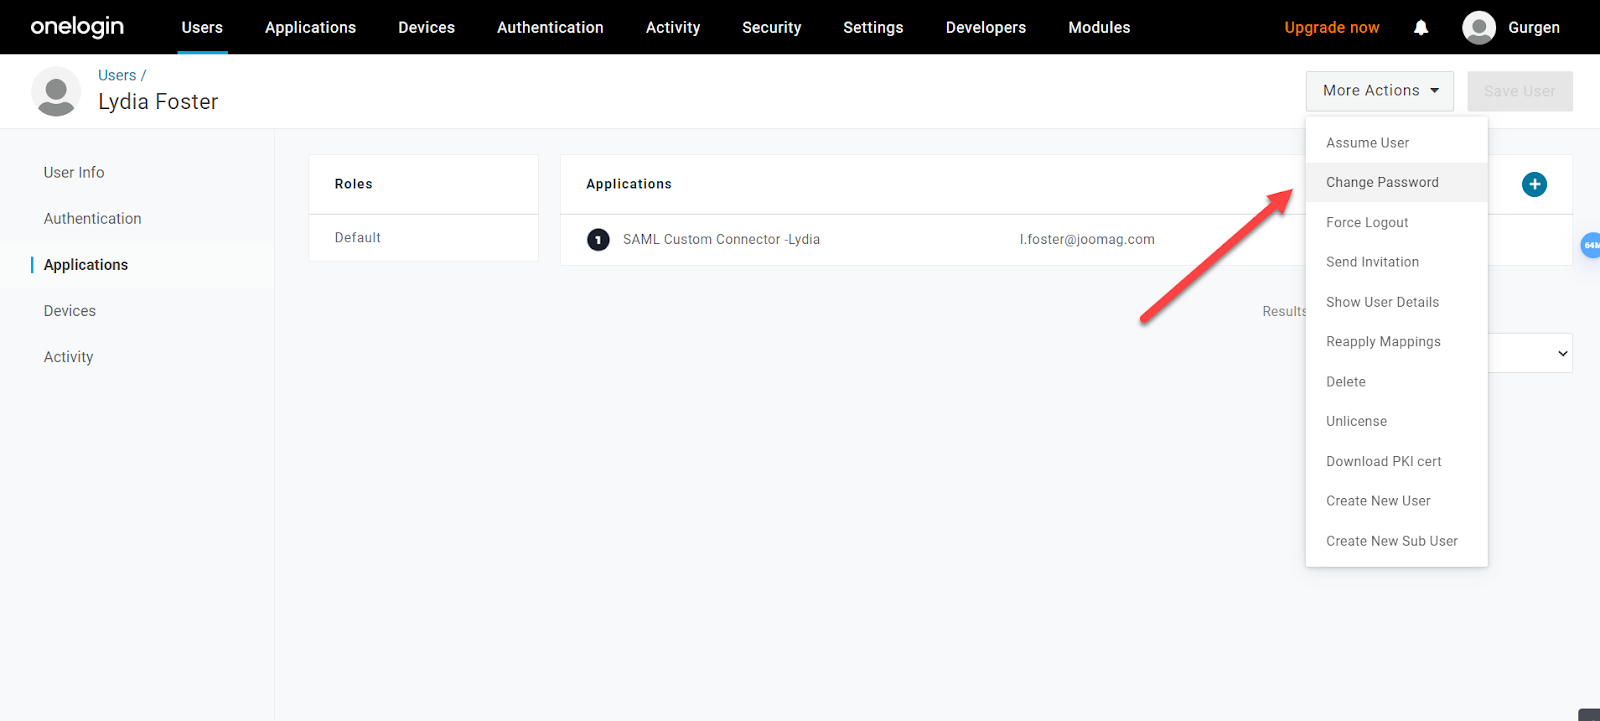
Task: Click the Gurgen profile avatar icon
Action: click(x=1478, y=28)
